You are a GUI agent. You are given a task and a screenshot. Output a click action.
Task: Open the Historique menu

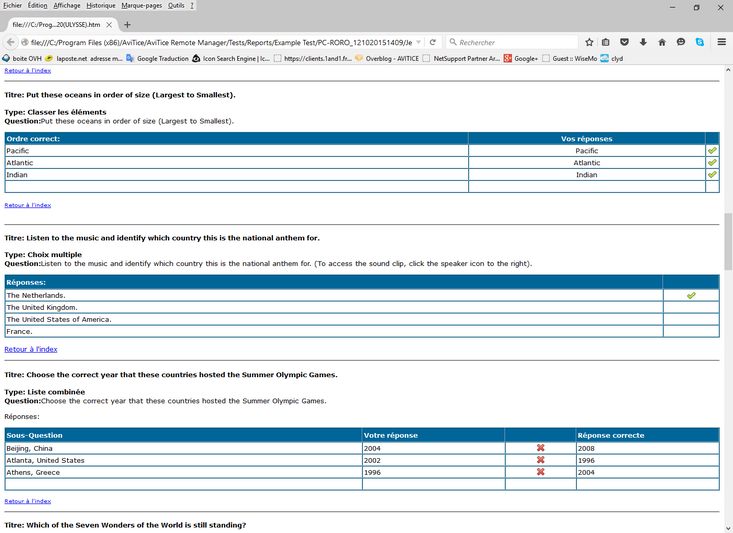pos(101,6)
